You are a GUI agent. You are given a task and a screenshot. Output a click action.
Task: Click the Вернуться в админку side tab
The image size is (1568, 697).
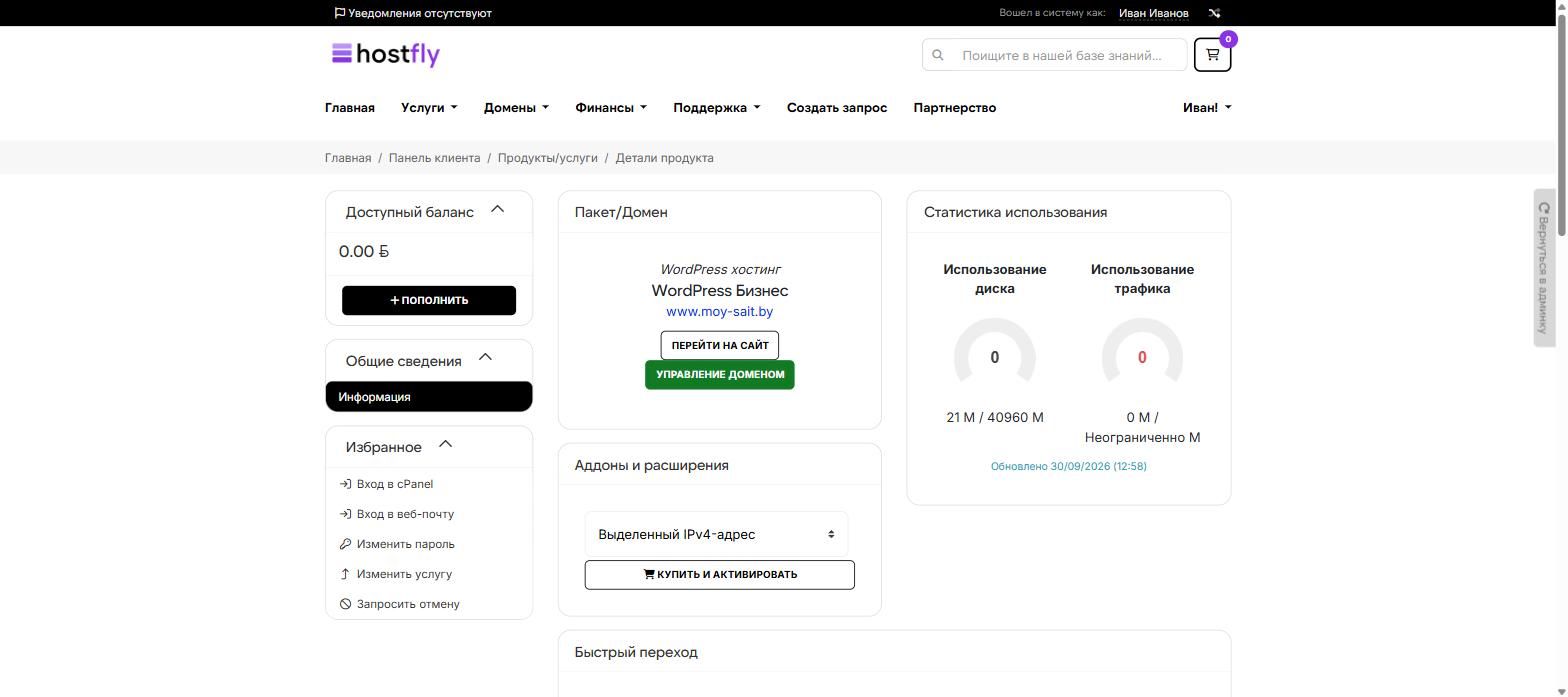[1544, 268]
